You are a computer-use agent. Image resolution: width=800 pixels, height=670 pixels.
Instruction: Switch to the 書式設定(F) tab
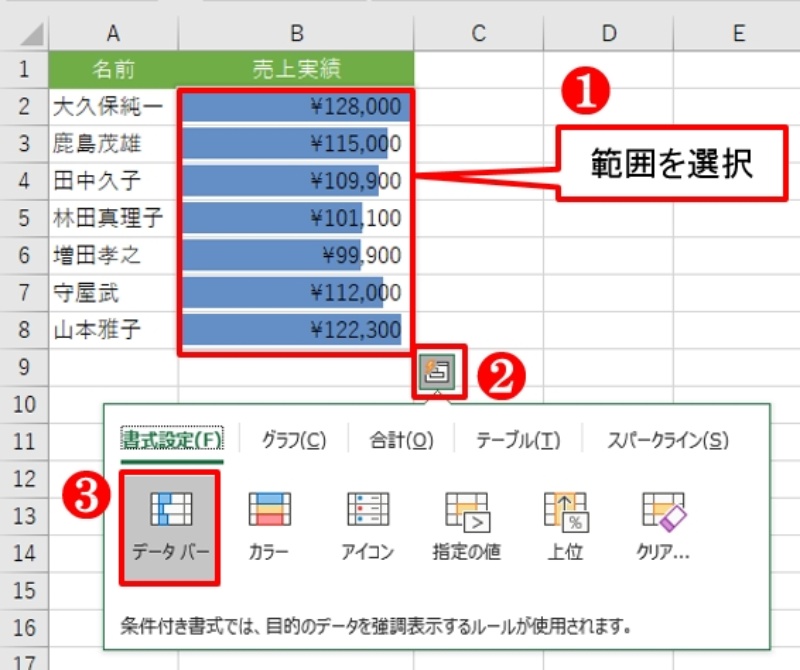[172, 440]
